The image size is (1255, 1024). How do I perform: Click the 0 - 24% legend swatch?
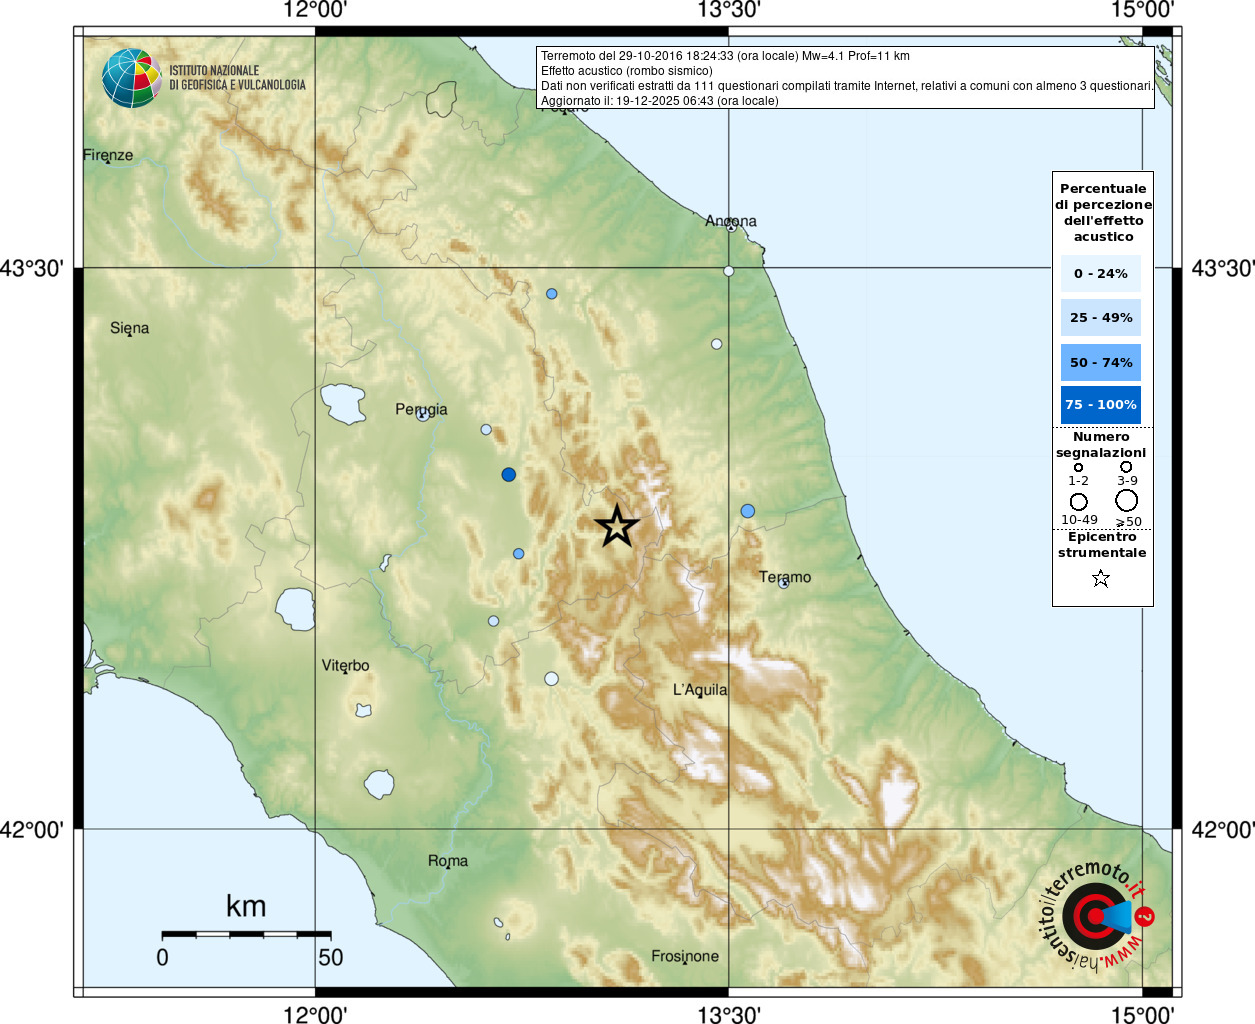[x=1100, y=273]
